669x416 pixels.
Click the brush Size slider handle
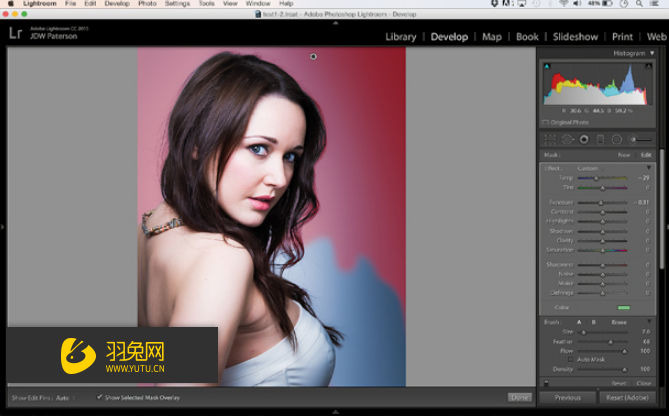pyautogui.click(x=583, y=332)
